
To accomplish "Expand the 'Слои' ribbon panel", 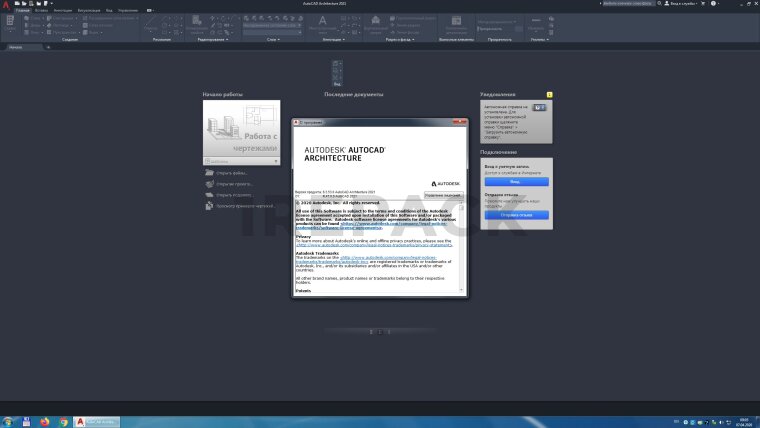I will pos(273,40).
